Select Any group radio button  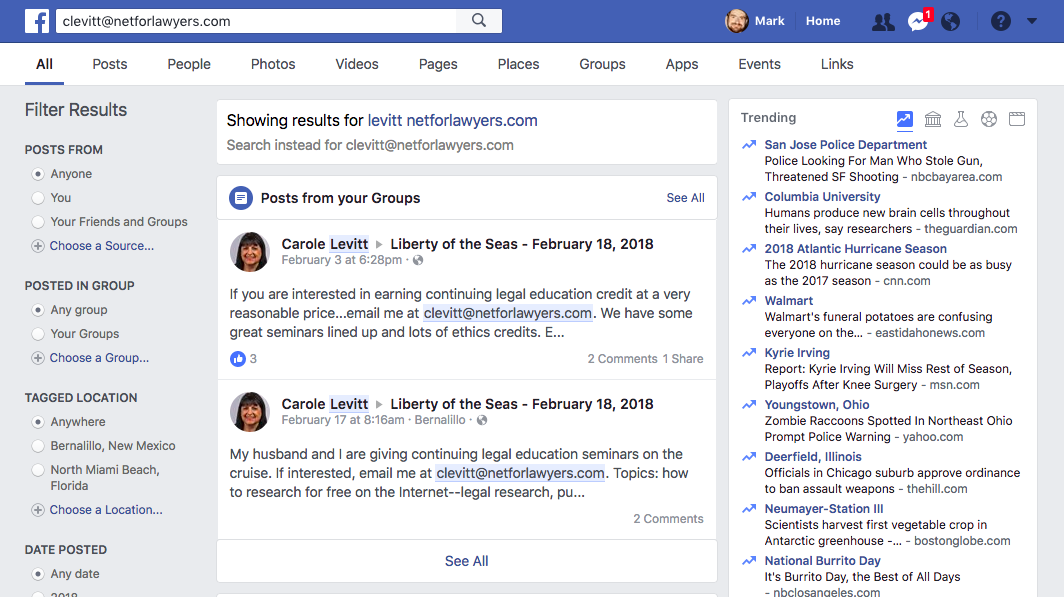coord(38,310)
